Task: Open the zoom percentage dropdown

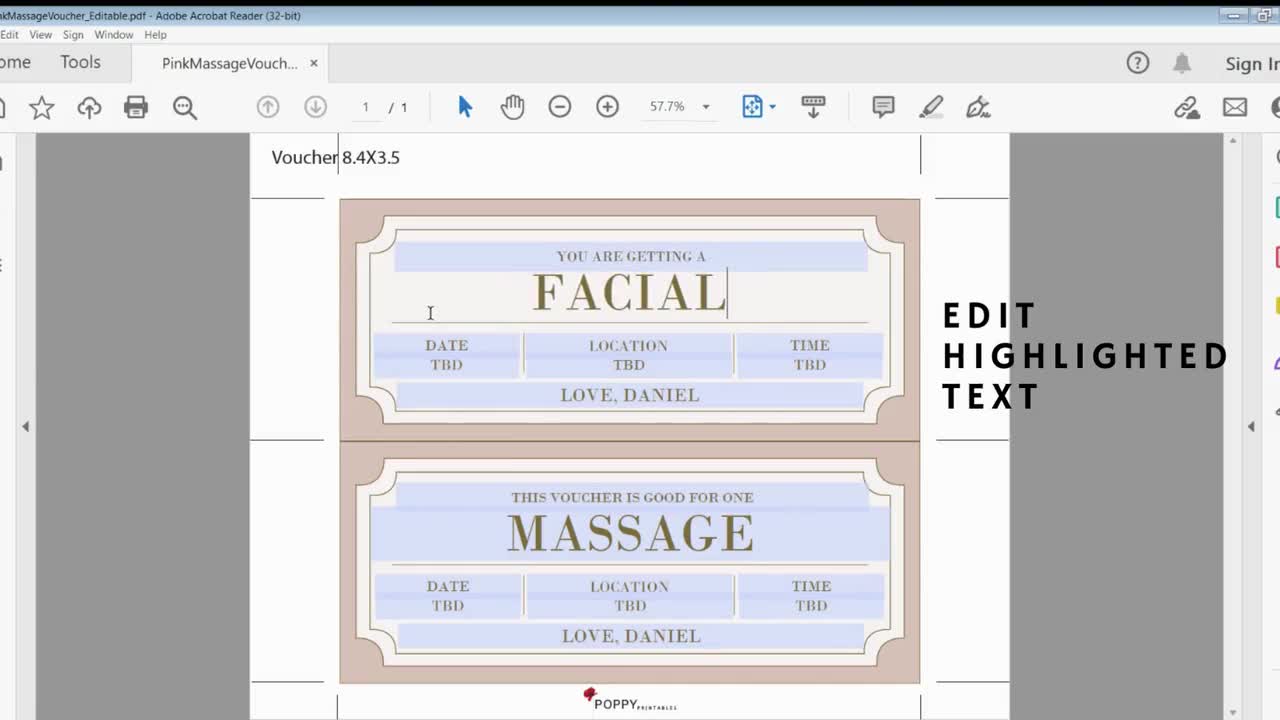Action: pos(705,107)
